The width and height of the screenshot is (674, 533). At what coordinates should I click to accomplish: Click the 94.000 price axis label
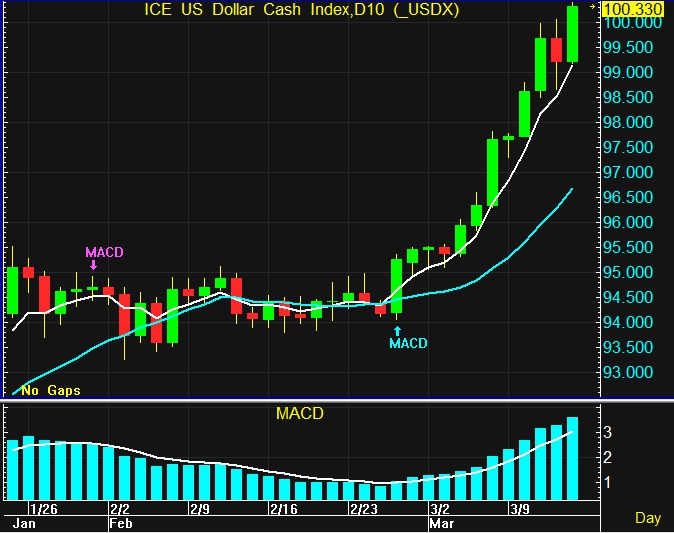628,322
